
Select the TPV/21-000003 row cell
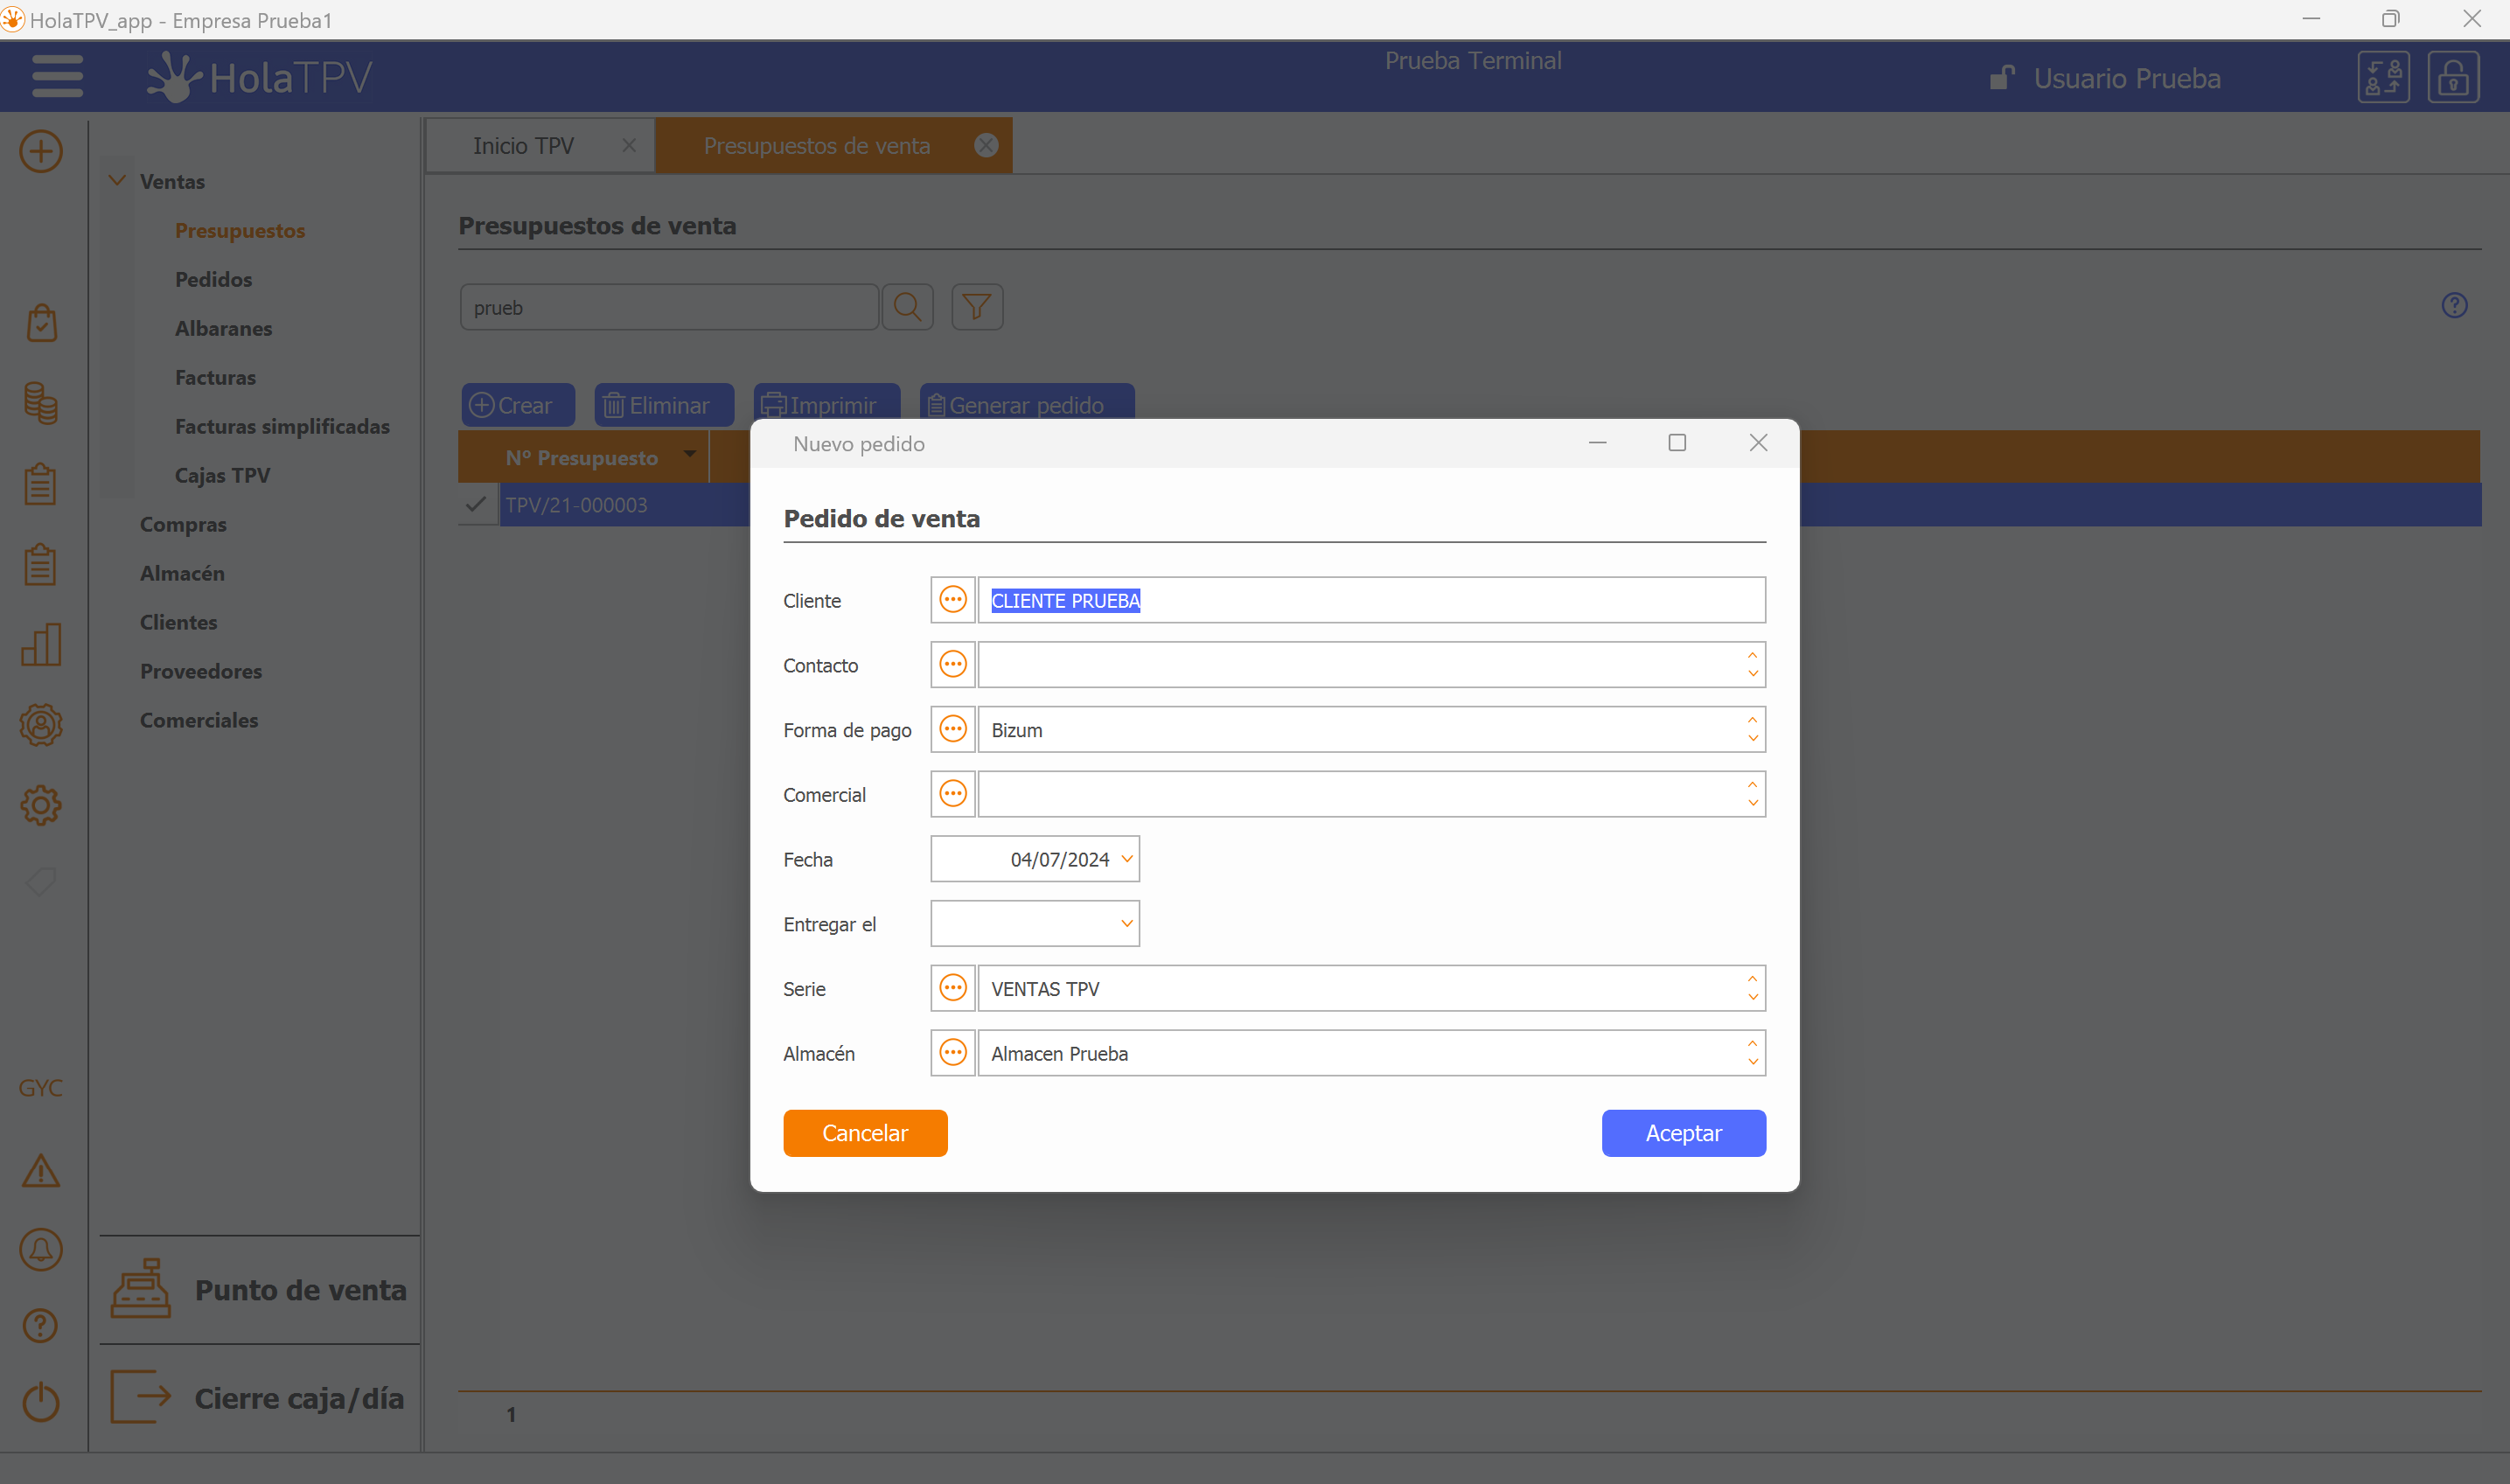point(624,504)
